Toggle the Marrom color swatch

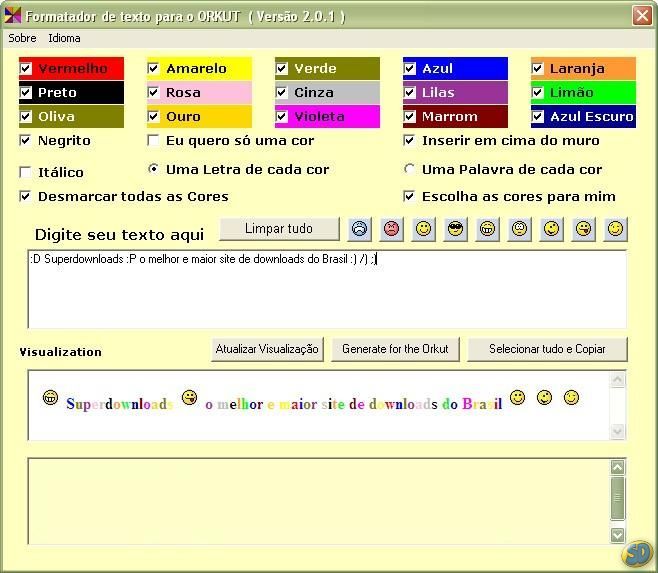(x=455, y=116)
